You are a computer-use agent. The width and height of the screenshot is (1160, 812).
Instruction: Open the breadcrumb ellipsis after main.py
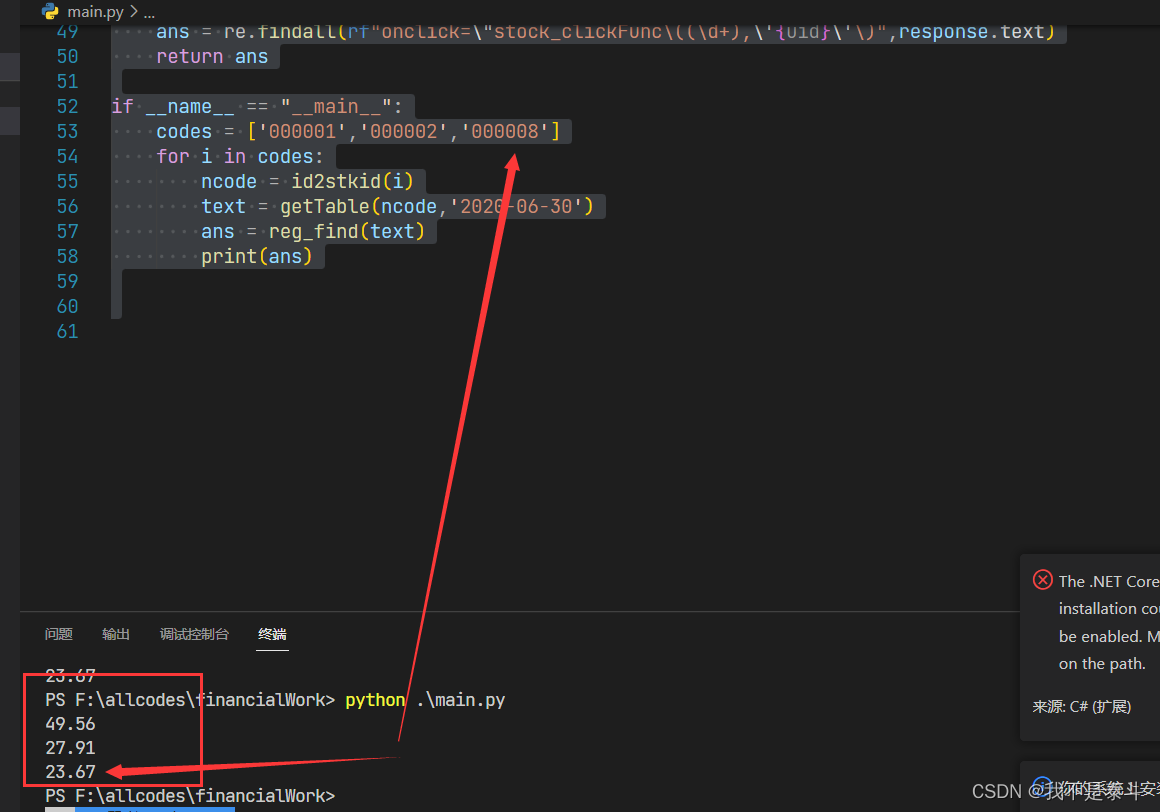[149, 12]
